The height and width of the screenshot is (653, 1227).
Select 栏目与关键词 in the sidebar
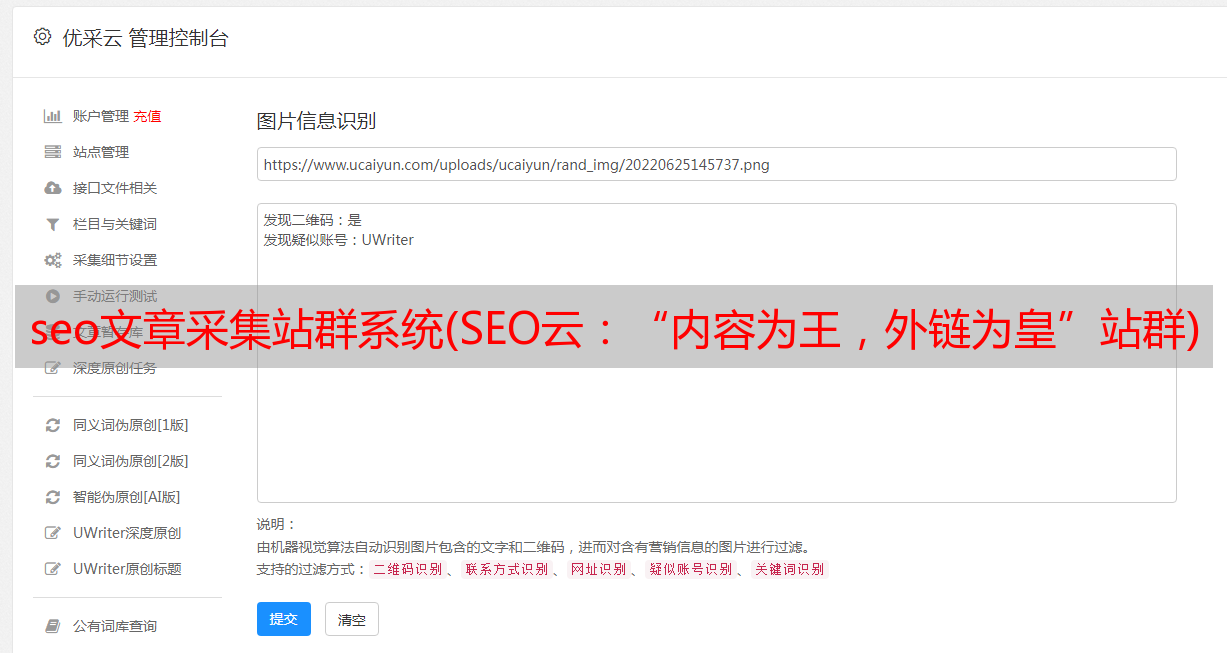click(115, 224)
